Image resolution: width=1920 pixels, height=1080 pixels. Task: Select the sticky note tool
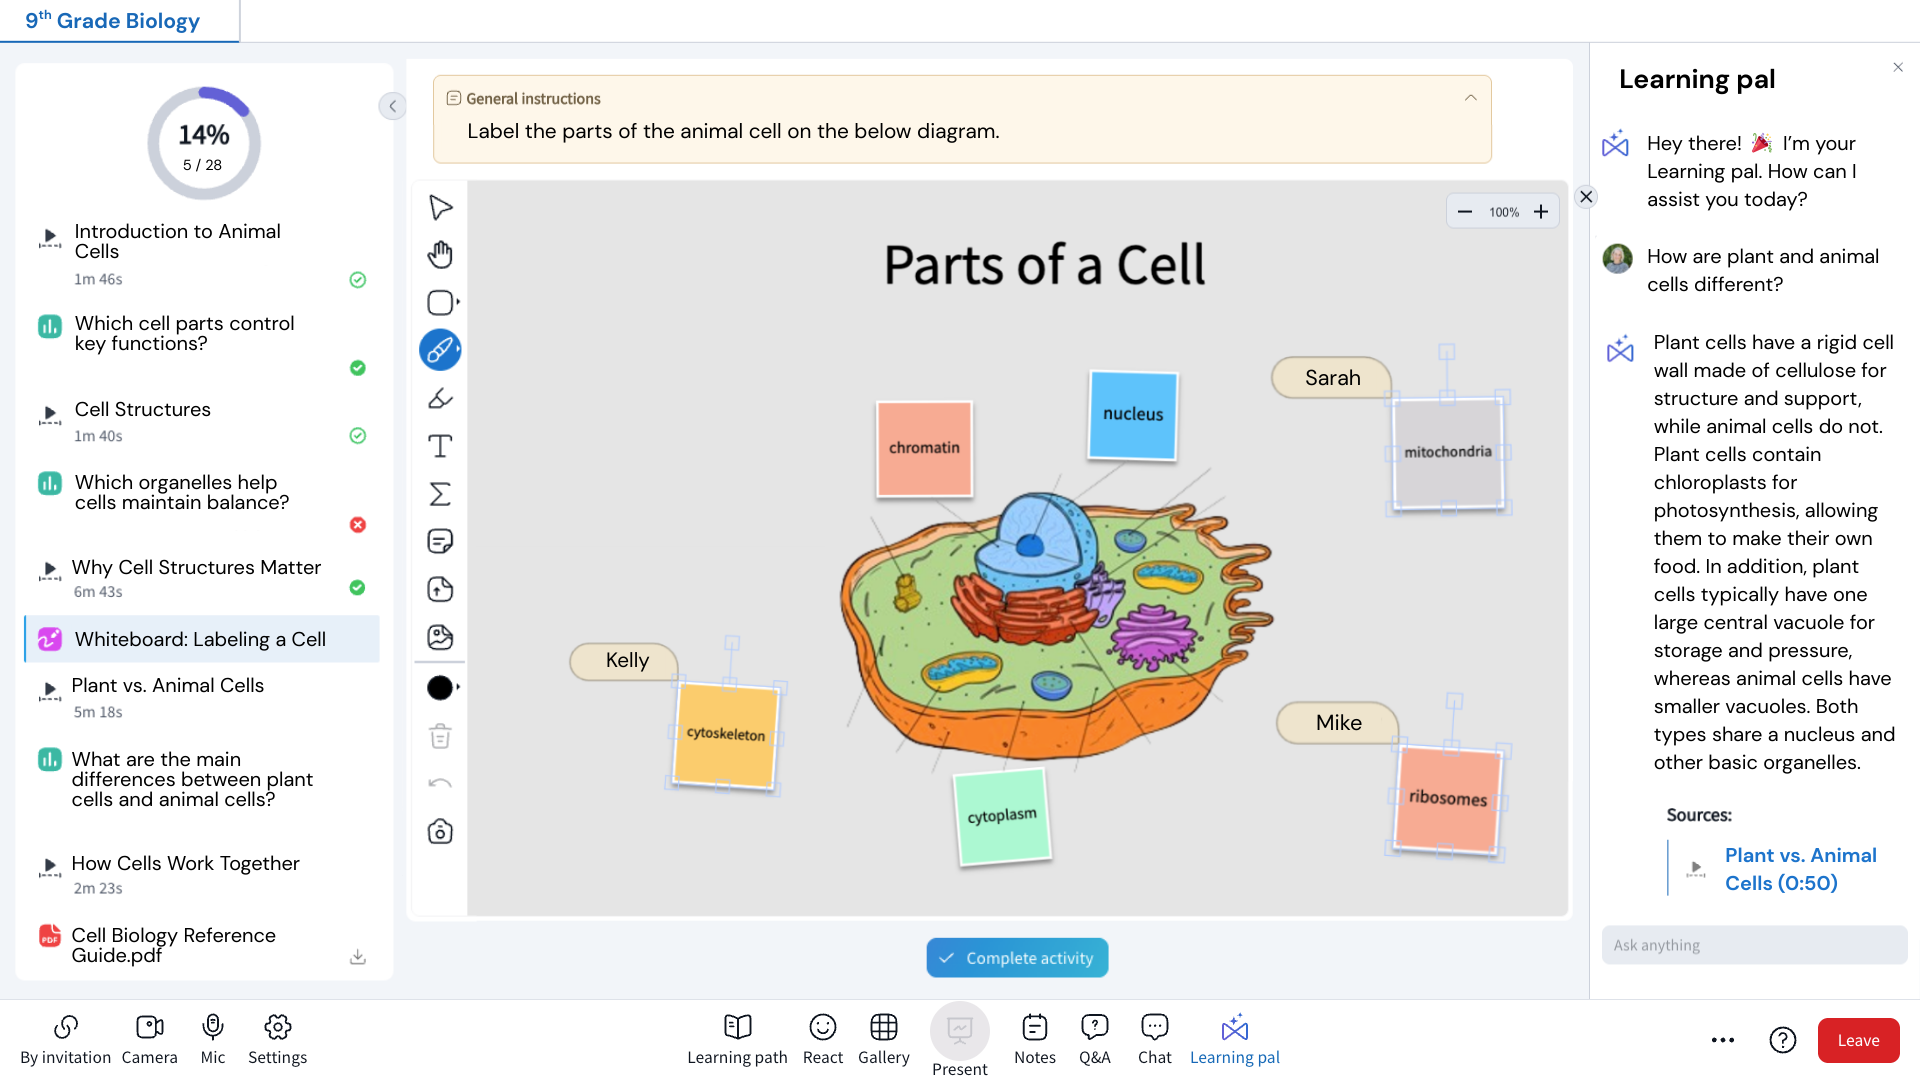coord(440,541)
